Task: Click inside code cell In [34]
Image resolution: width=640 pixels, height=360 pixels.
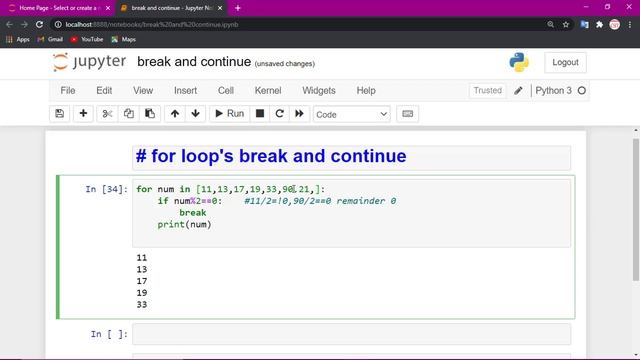Action: click(351, 213)
